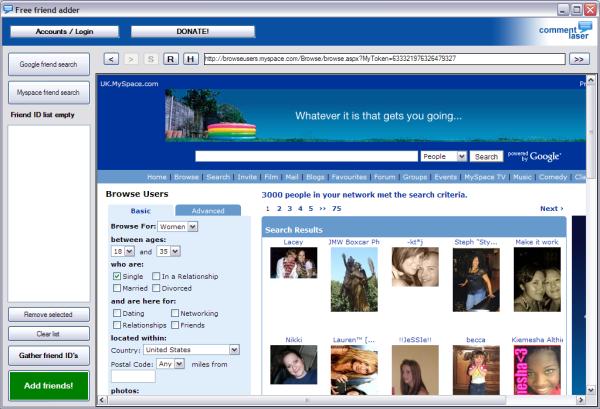Open Make it work profile photo
600x409 pixels.
pos(537,279)
